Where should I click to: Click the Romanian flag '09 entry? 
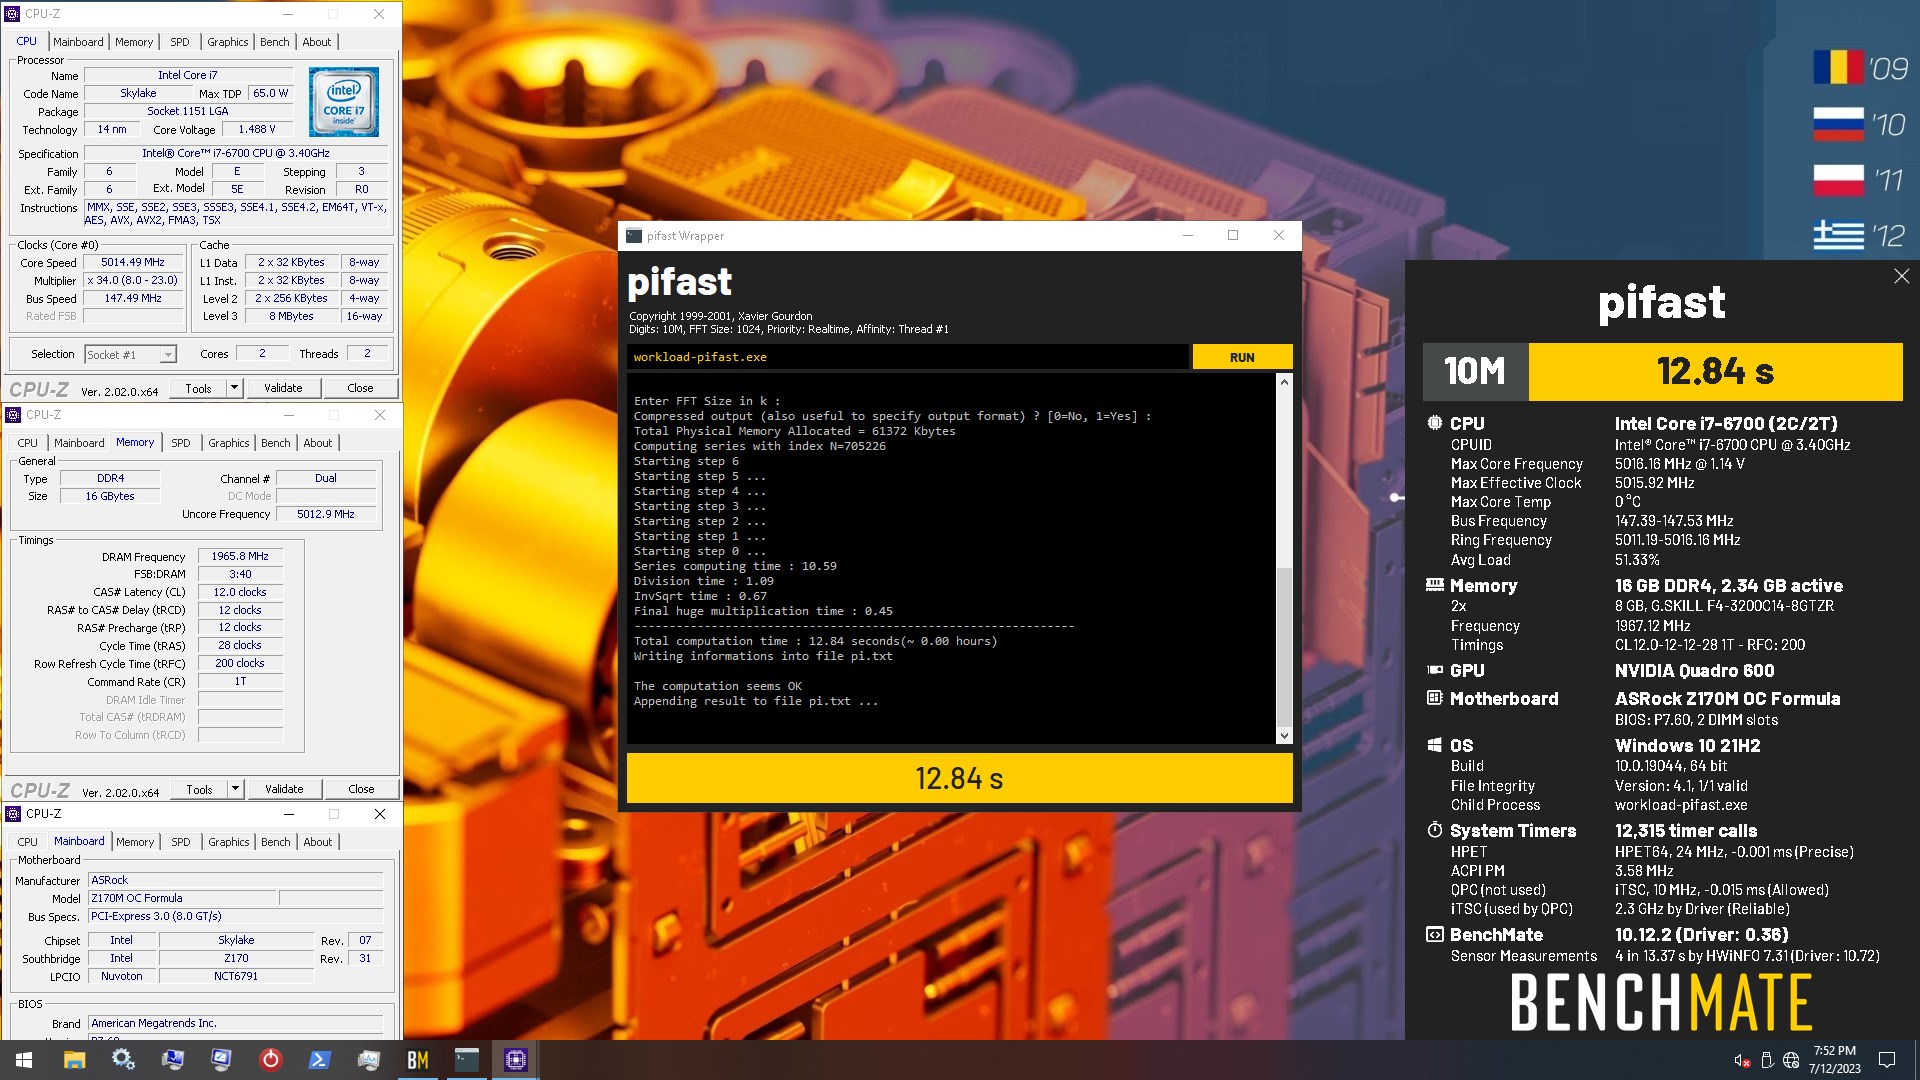tap(1861, 68)
